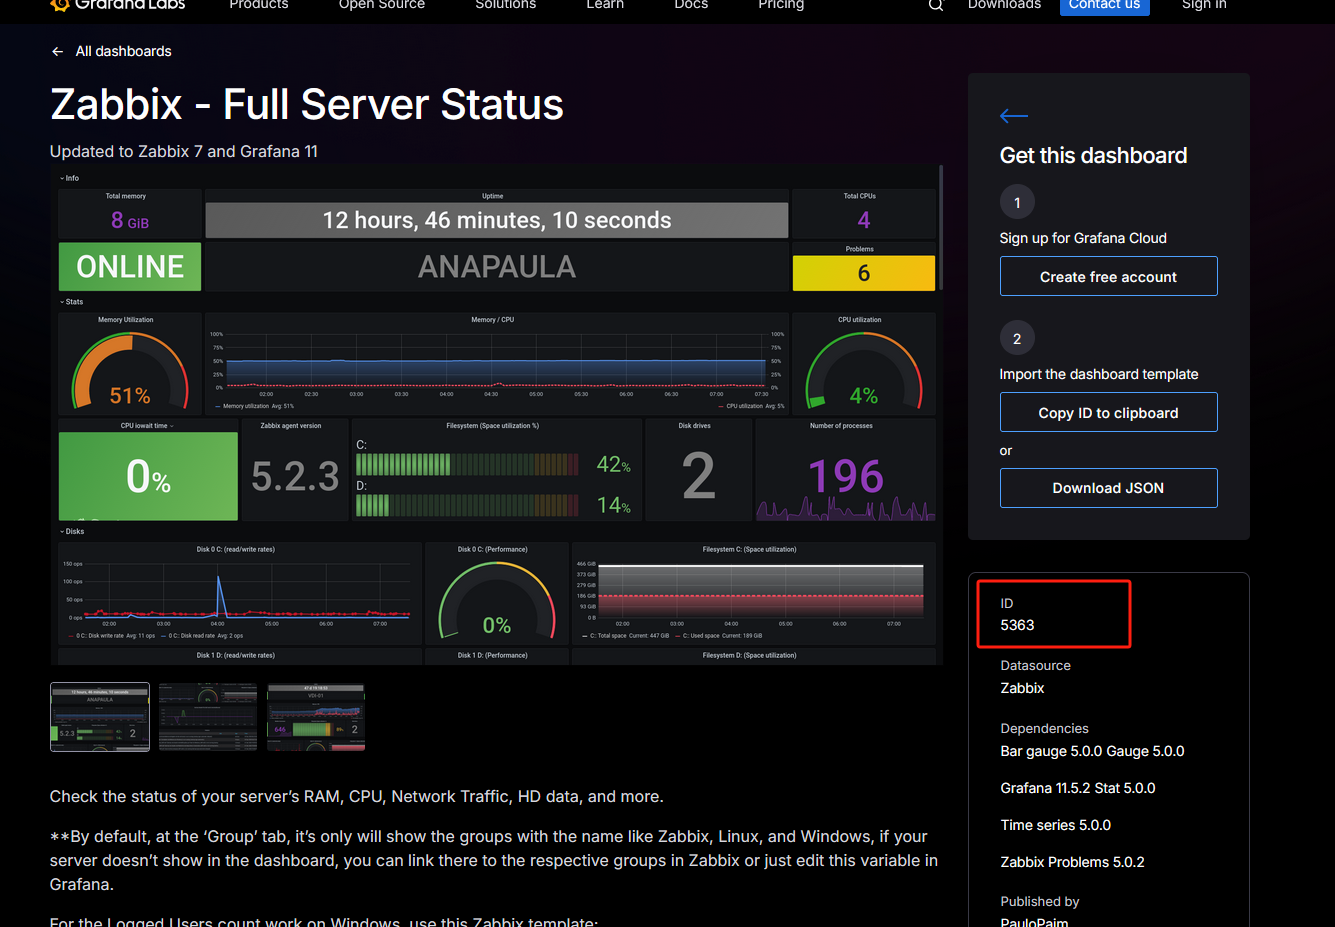This screenshot has height=927, width=1335.
Task: Select the second dashboard thumbnail
Action: point(208,717)
